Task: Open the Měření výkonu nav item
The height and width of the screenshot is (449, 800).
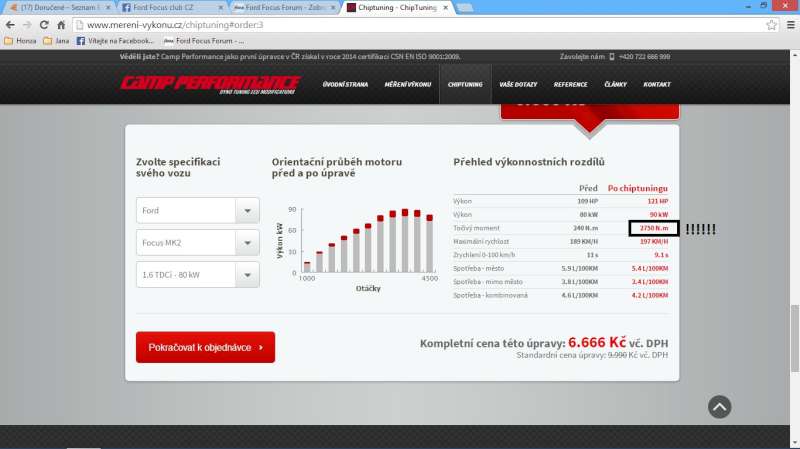Action: tap(408, 85)
